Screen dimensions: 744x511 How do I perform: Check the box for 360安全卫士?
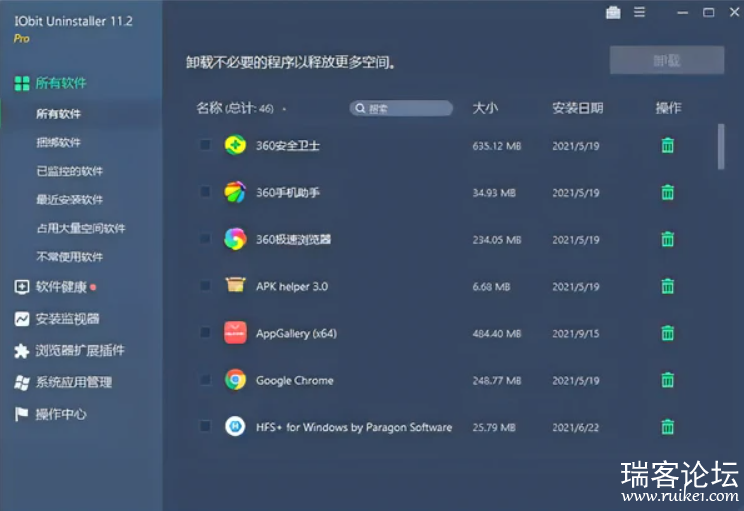point(205,144)
